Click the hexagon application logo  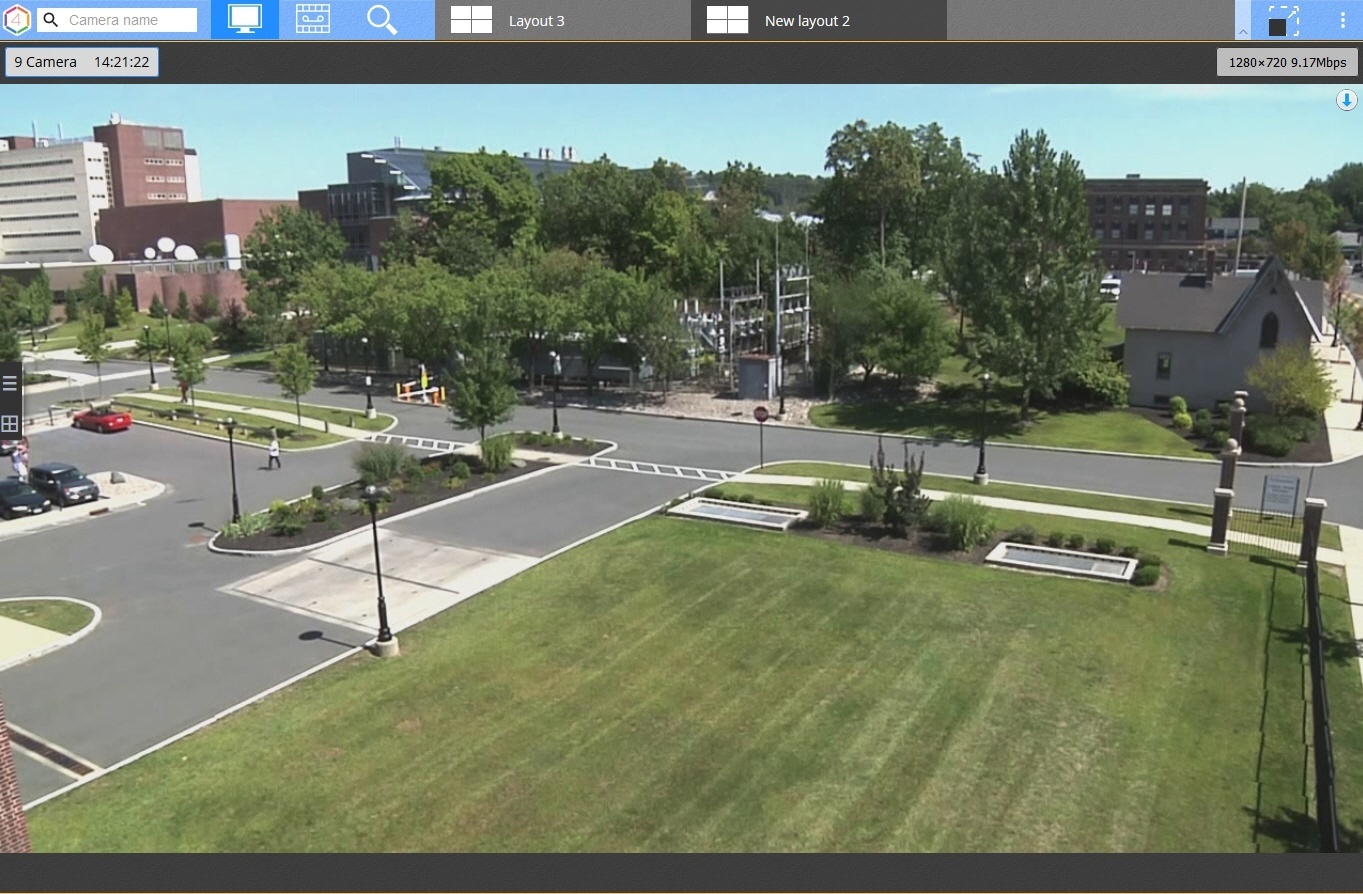pos(18,20)
